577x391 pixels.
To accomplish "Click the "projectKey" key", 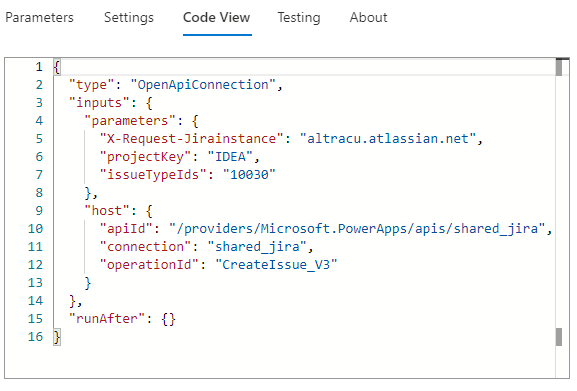I will click(145, 157).
